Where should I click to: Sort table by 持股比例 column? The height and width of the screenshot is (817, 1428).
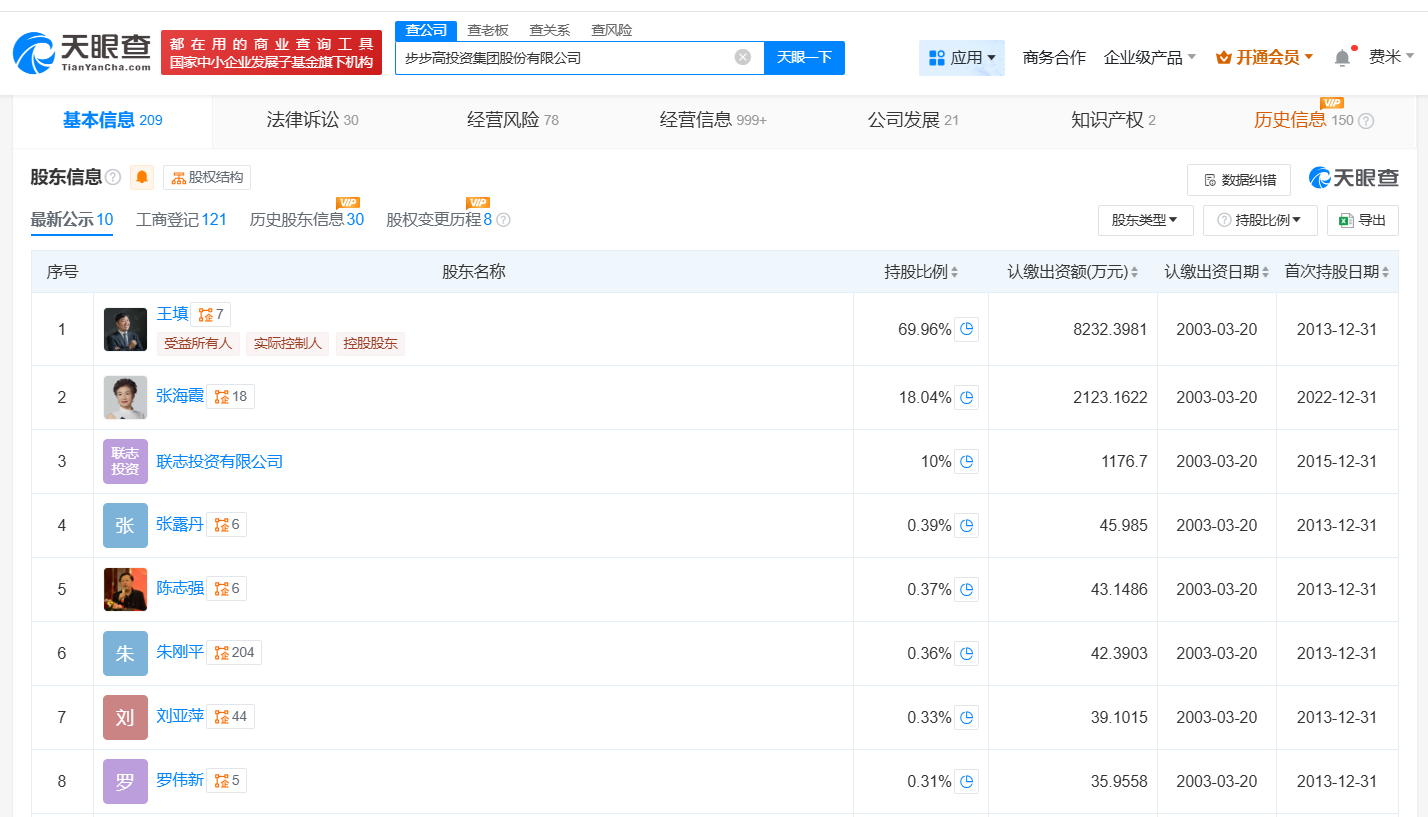point(921,272)
